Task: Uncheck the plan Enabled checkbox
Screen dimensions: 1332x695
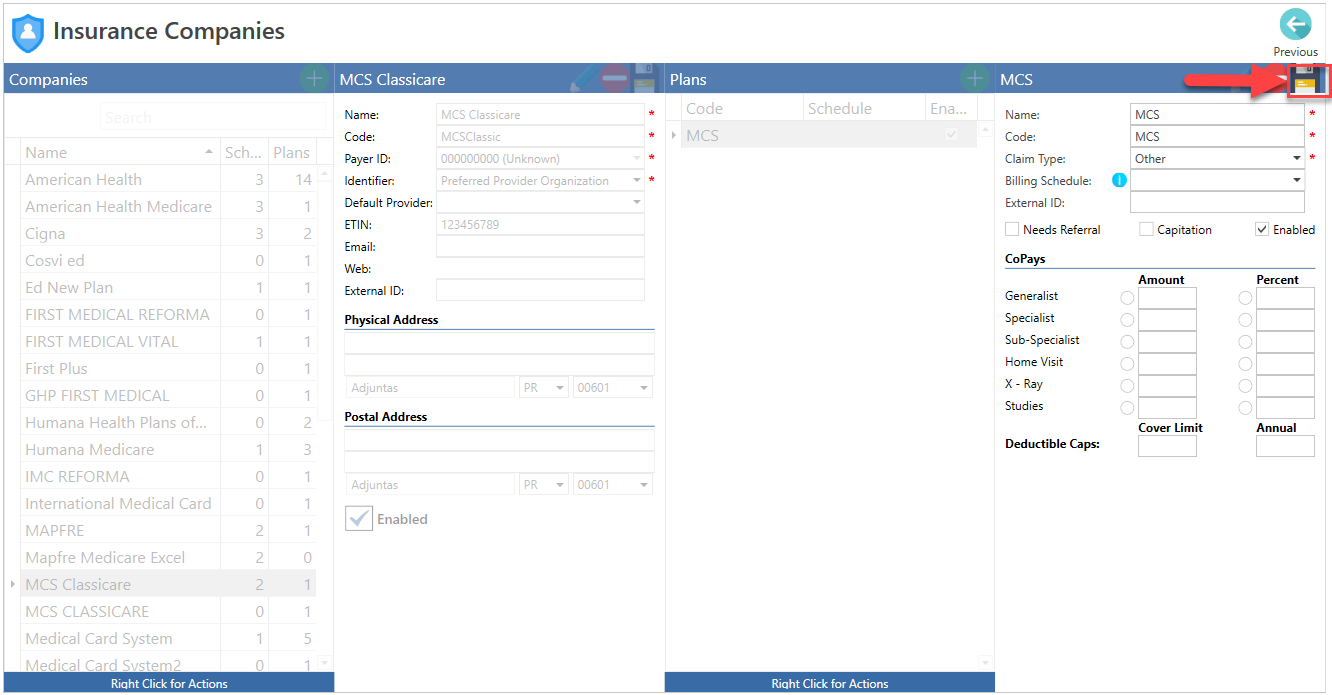Action: 1262,229
